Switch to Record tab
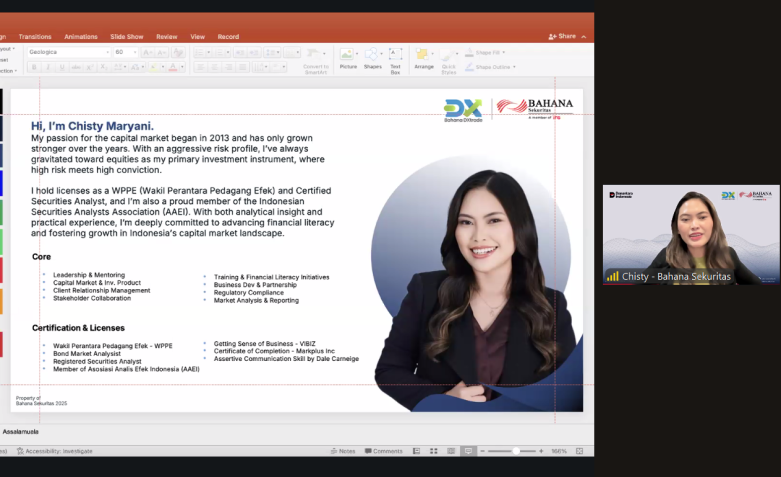Image resolution: width=781 pixels, height=477 pixels. [228, 37]
